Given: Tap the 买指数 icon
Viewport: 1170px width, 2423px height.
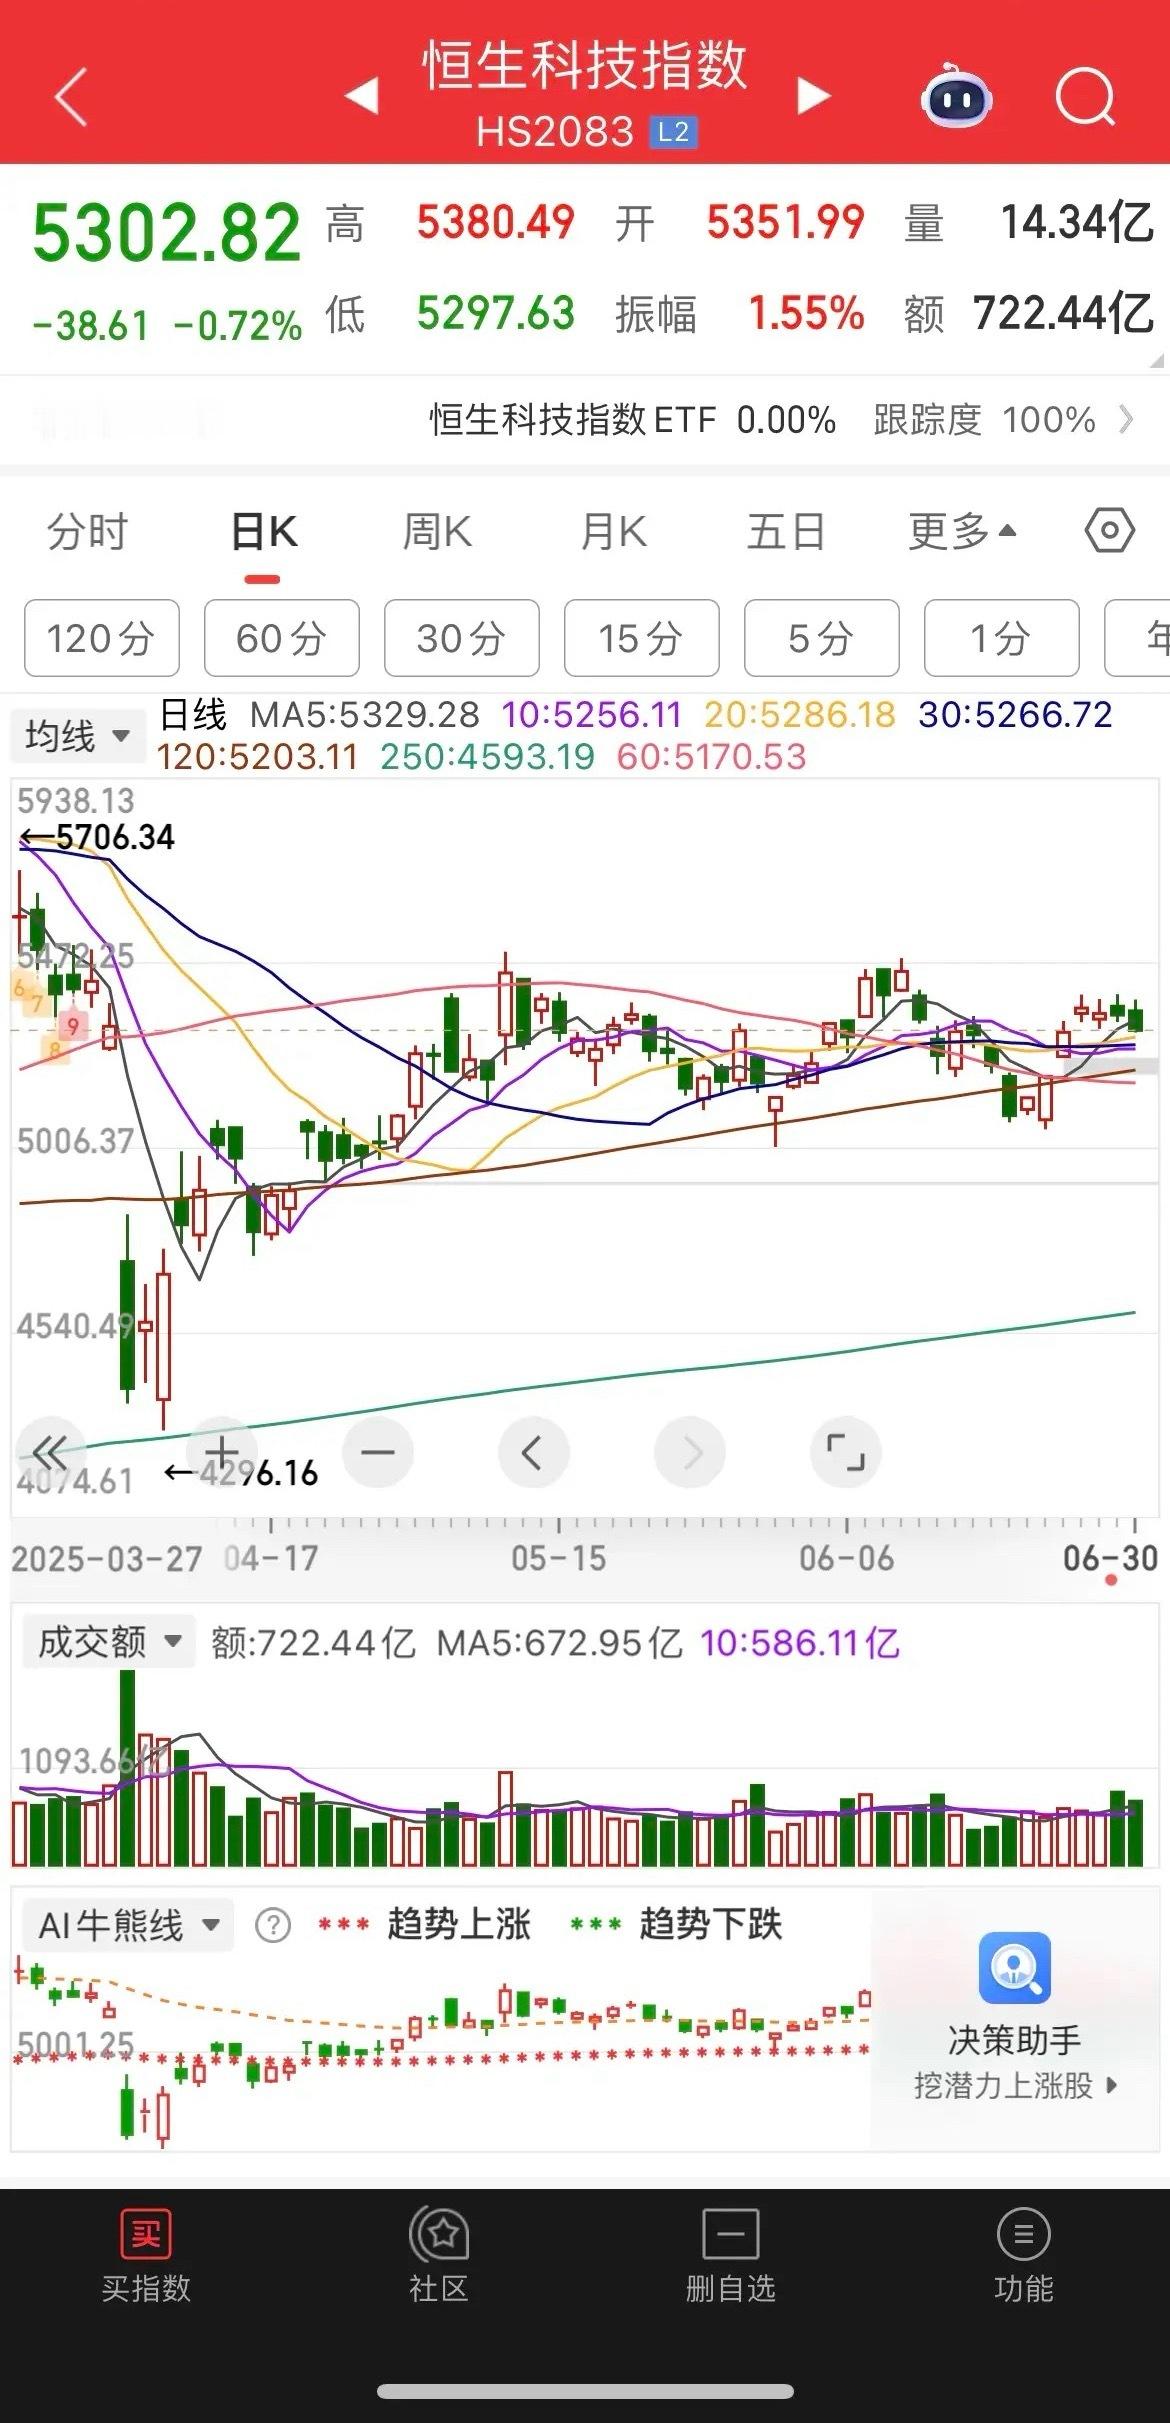Looking at the screenshot, I should 146,2234.
